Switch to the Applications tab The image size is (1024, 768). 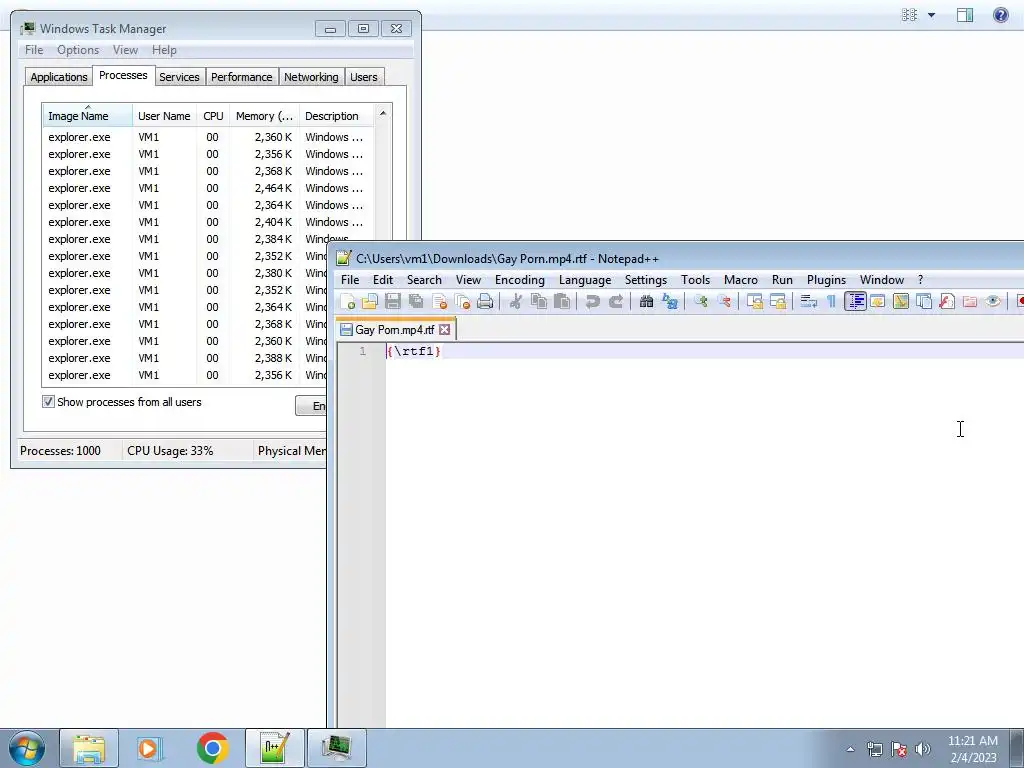point(59,77)
